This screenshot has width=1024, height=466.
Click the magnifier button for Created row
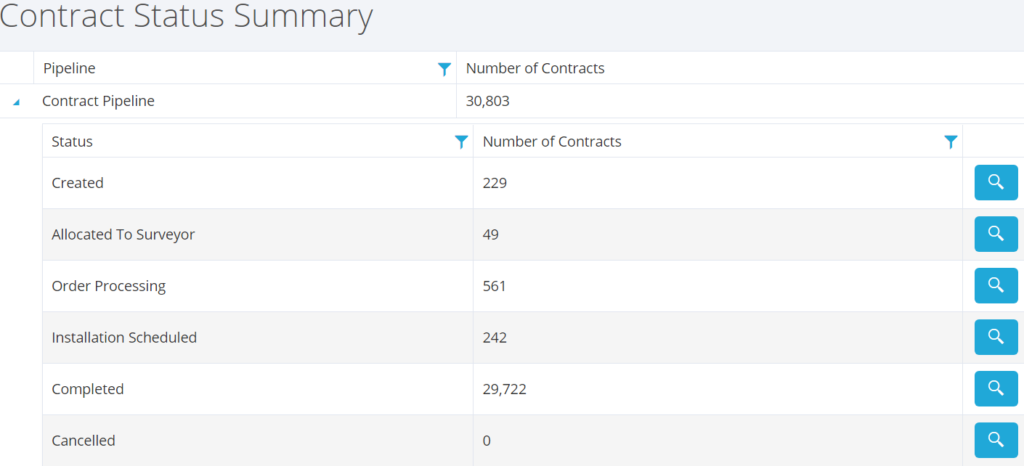(x=995, y=182)
